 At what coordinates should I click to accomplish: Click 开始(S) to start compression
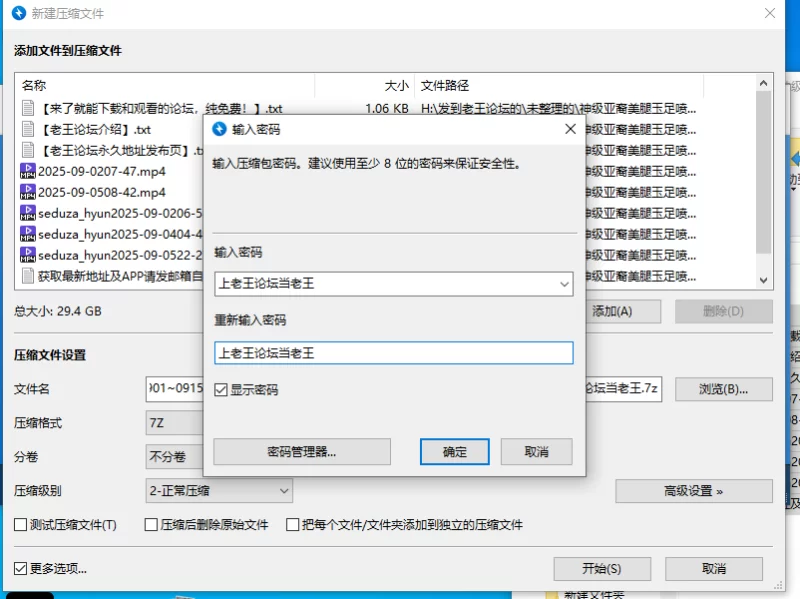(601, 568)
